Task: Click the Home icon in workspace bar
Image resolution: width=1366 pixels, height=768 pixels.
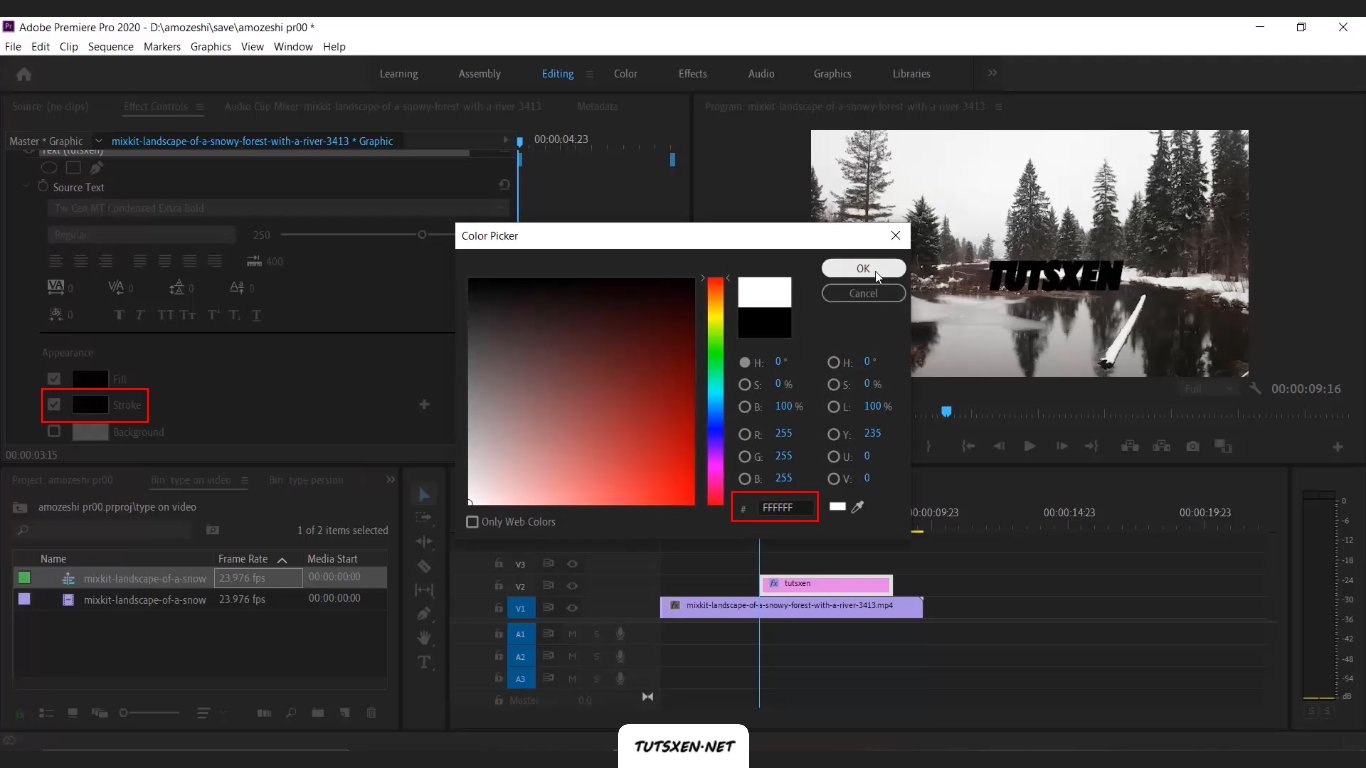Action: (24, 74)
